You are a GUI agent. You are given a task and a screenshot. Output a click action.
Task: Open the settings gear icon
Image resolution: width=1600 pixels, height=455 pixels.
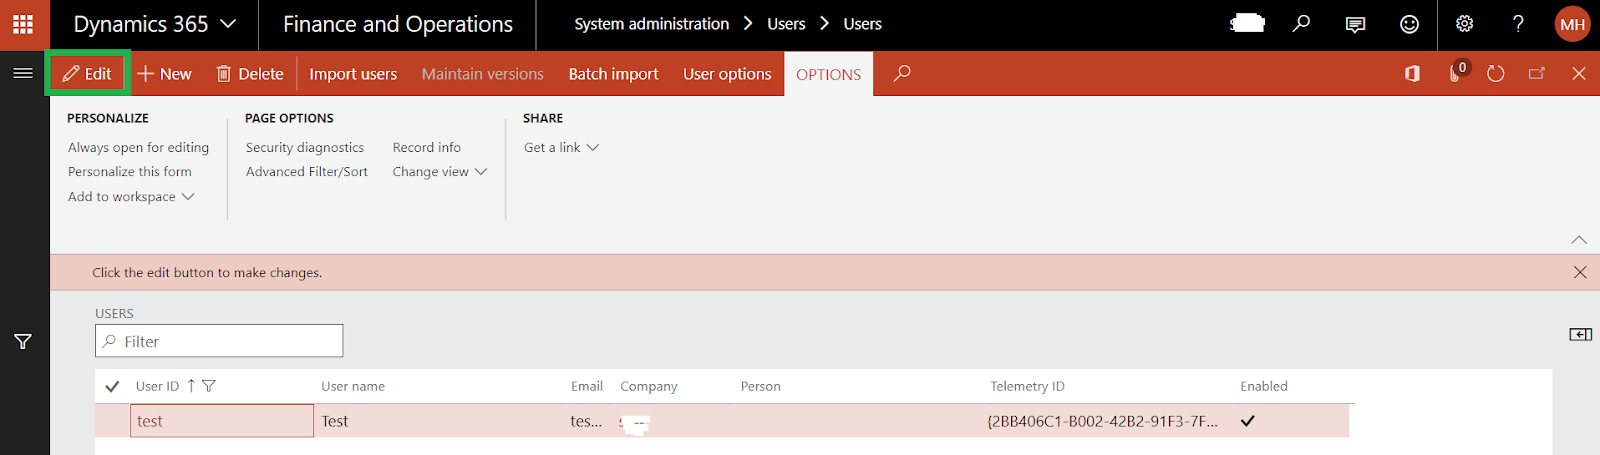pyautogui.click(x=1464, y=24)
